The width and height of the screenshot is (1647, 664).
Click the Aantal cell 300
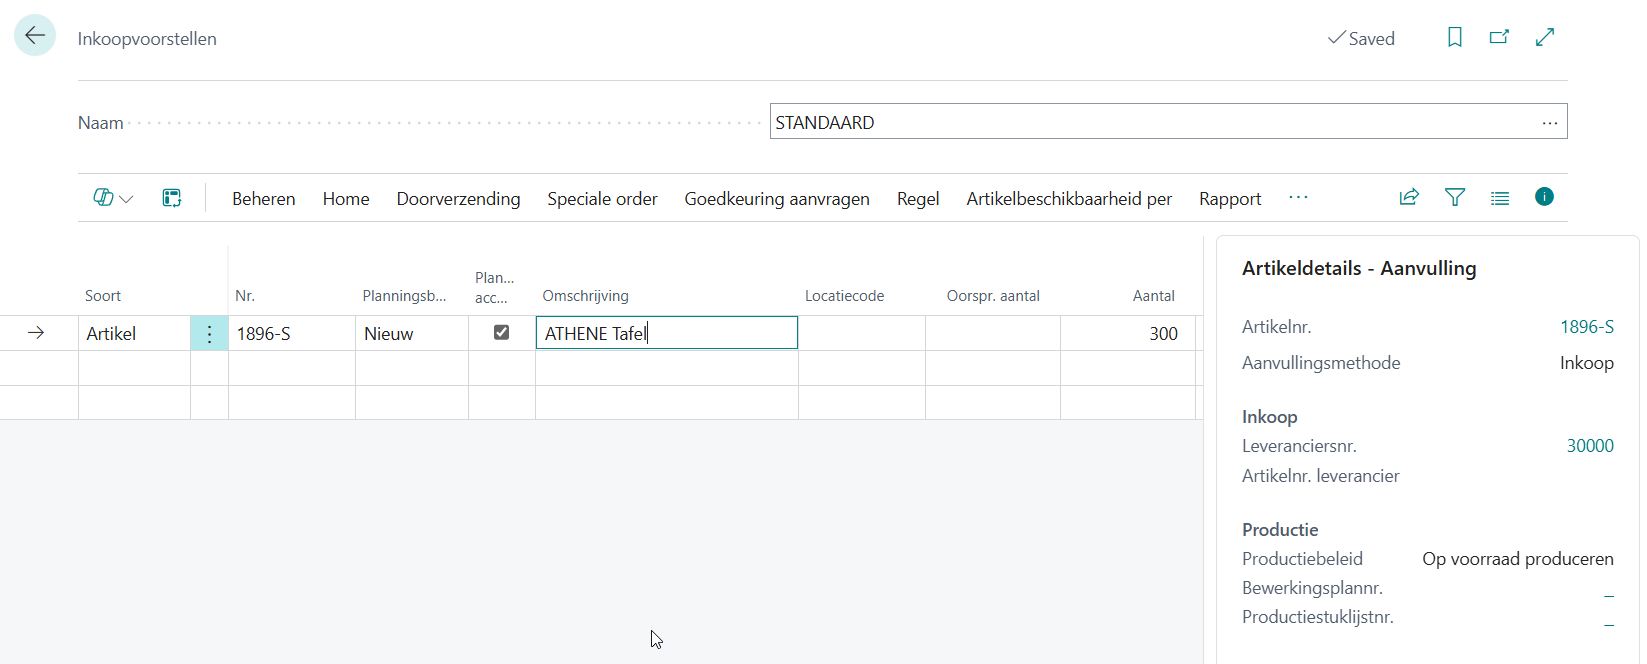(1128, 334)
